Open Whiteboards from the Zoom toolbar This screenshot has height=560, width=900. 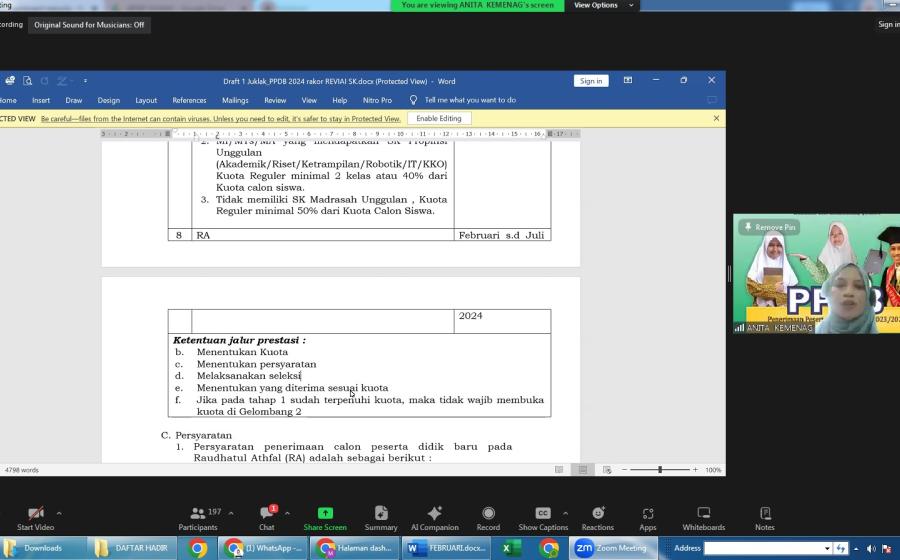pos(703,514)
